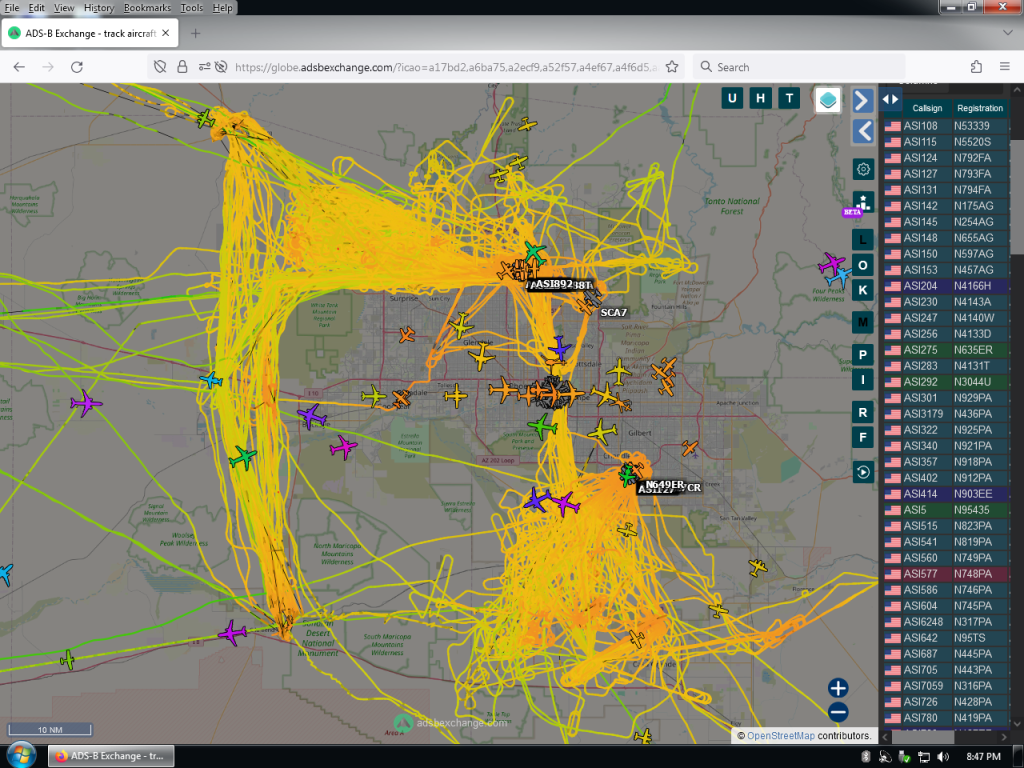Toggle the K map option button
The image size is (1024, 768).
point(863,290)
